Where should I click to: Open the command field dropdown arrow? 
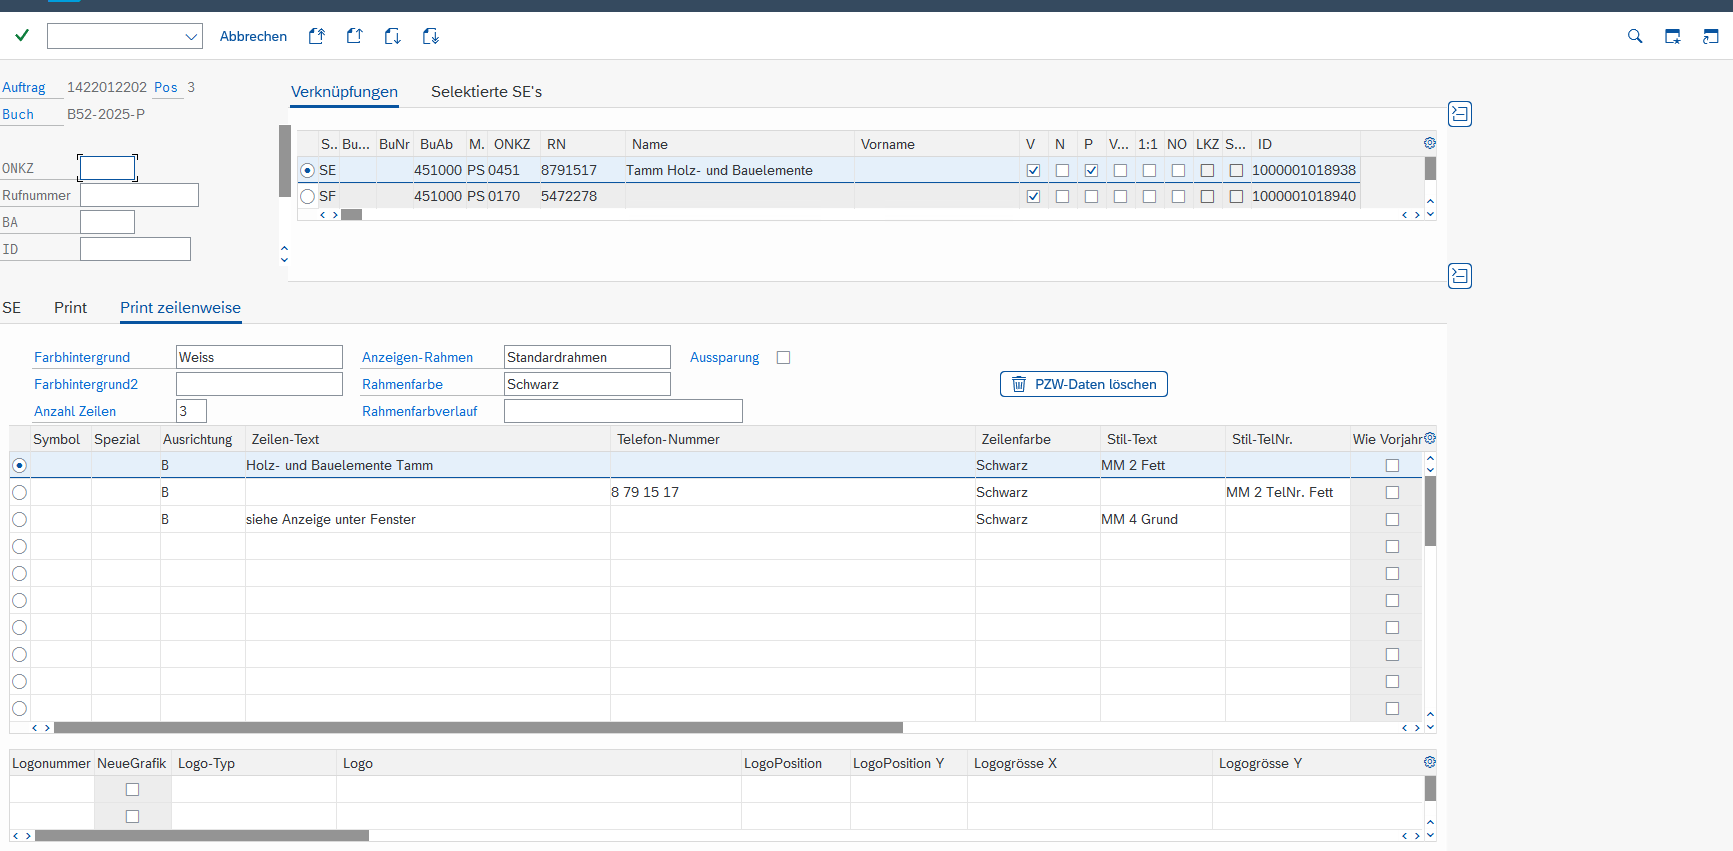[191, 37]
